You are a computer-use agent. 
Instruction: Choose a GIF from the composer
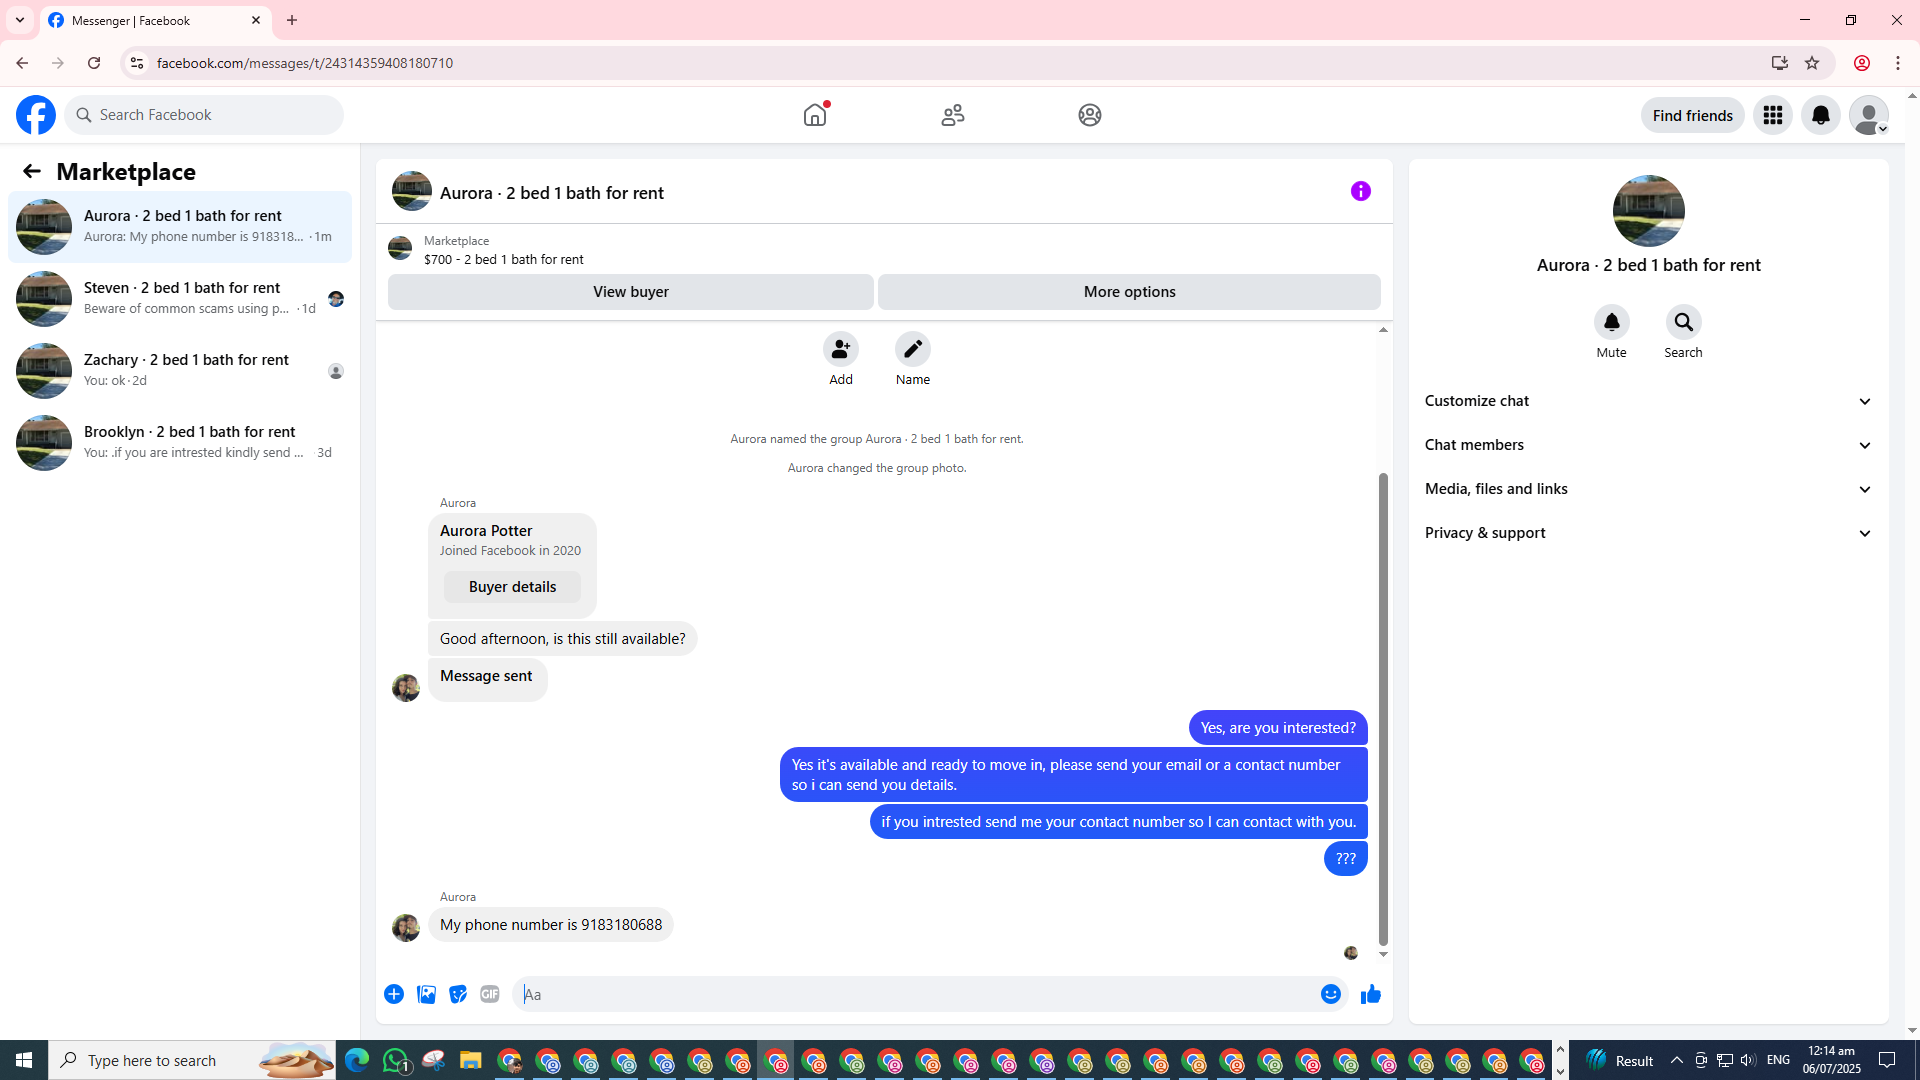point(489,994)
